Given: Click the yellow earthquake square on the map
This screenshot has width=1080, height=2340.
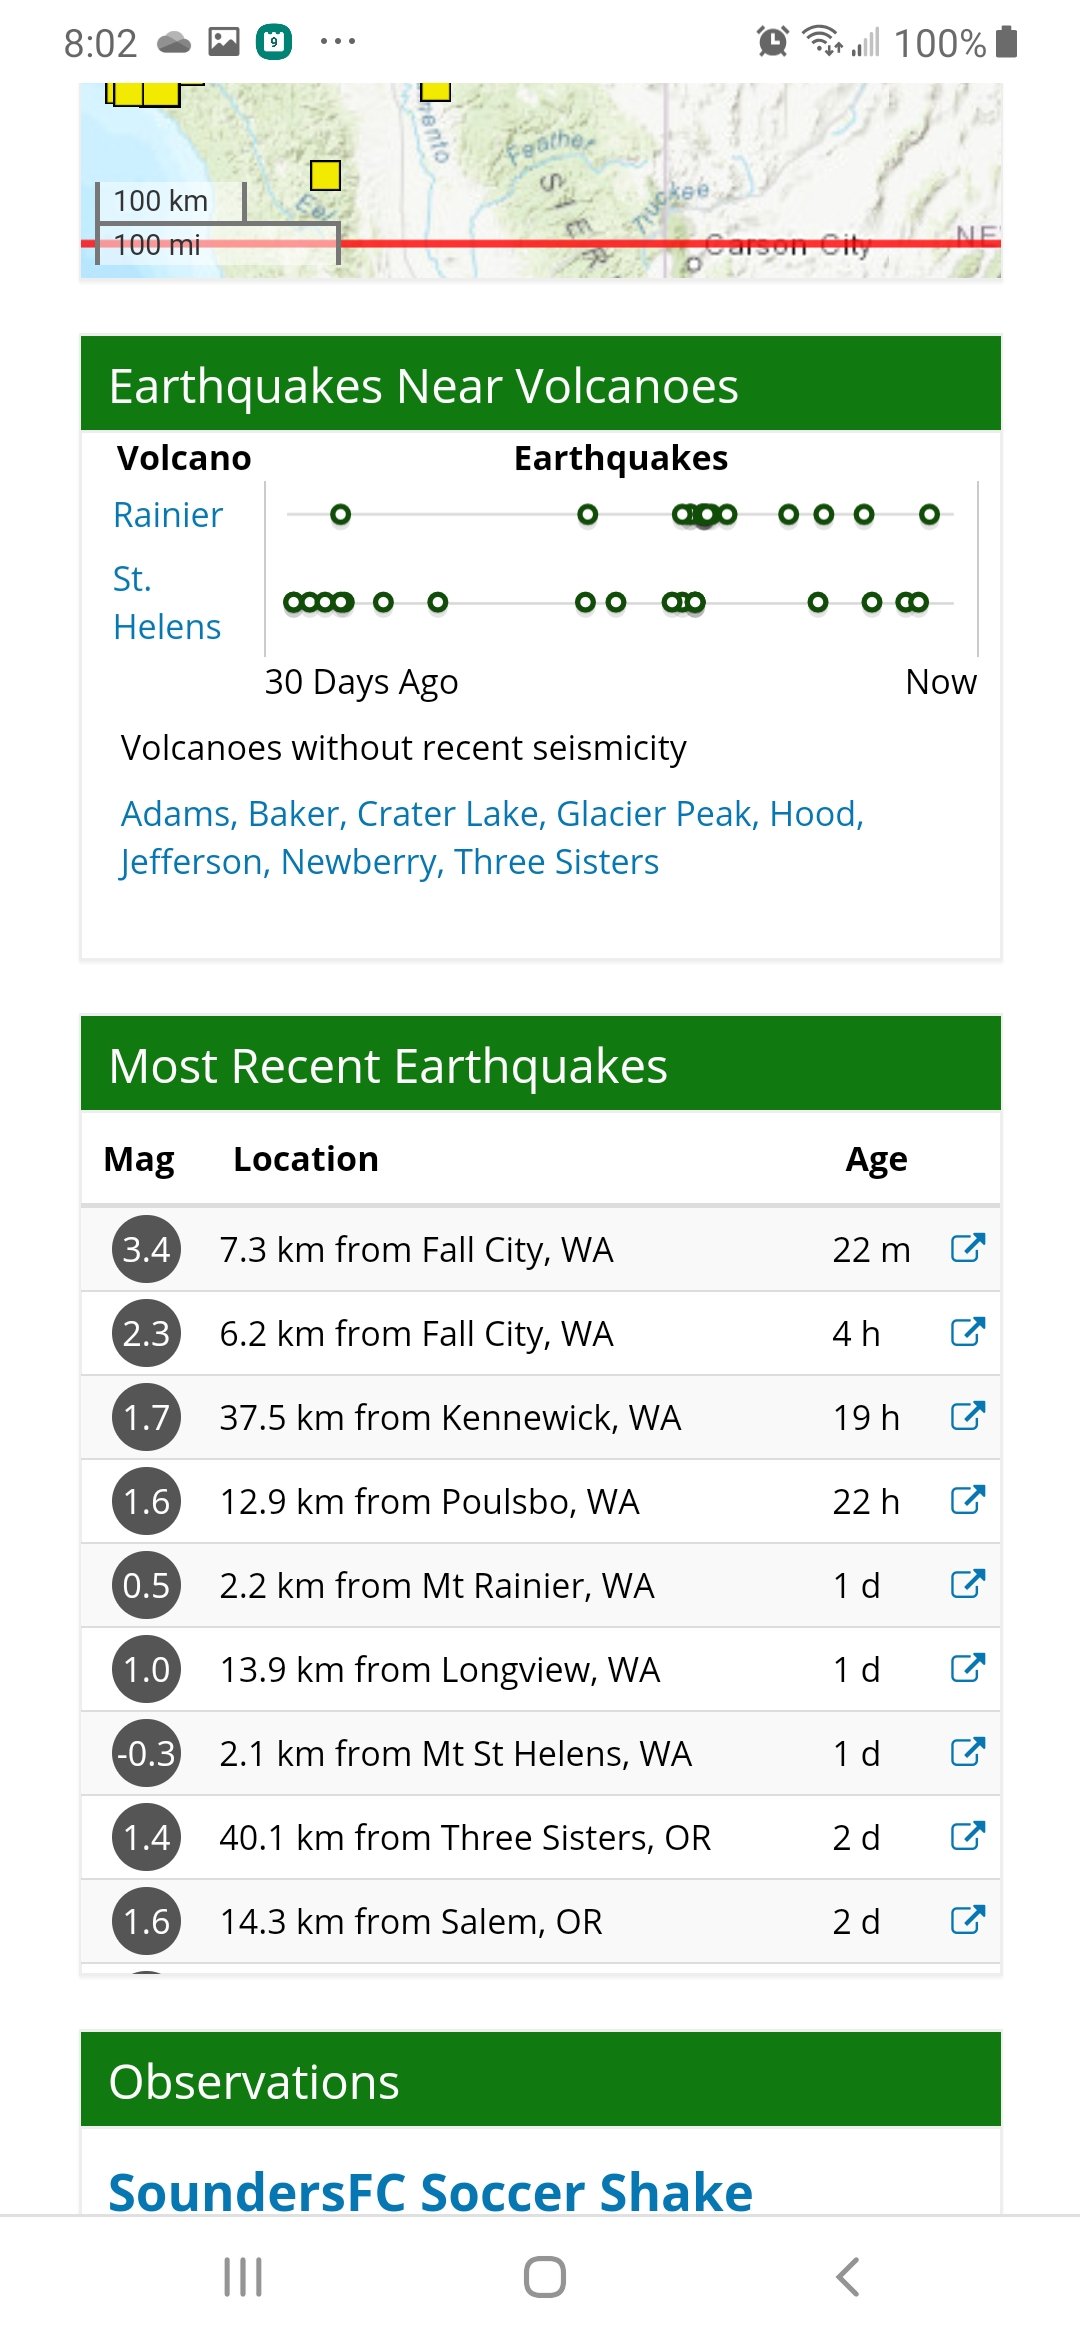Looking at the screenshot, I should (x=325, y=175).
